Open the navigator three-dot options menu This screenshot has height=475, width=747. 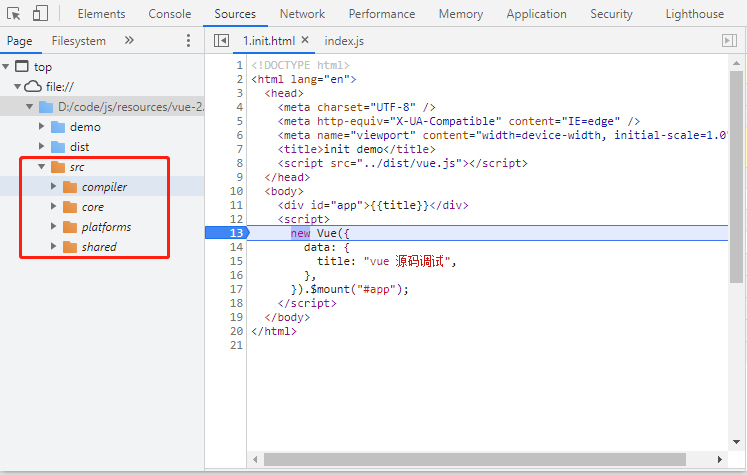click(x=188, y=40)
